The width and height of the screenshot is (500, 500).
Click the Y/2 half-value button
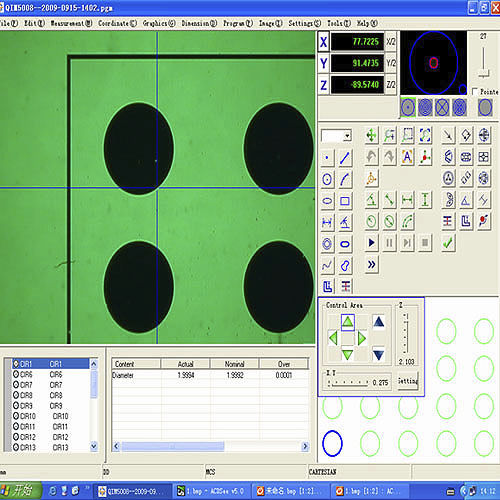pyautogui.click(x=391, y=63)
